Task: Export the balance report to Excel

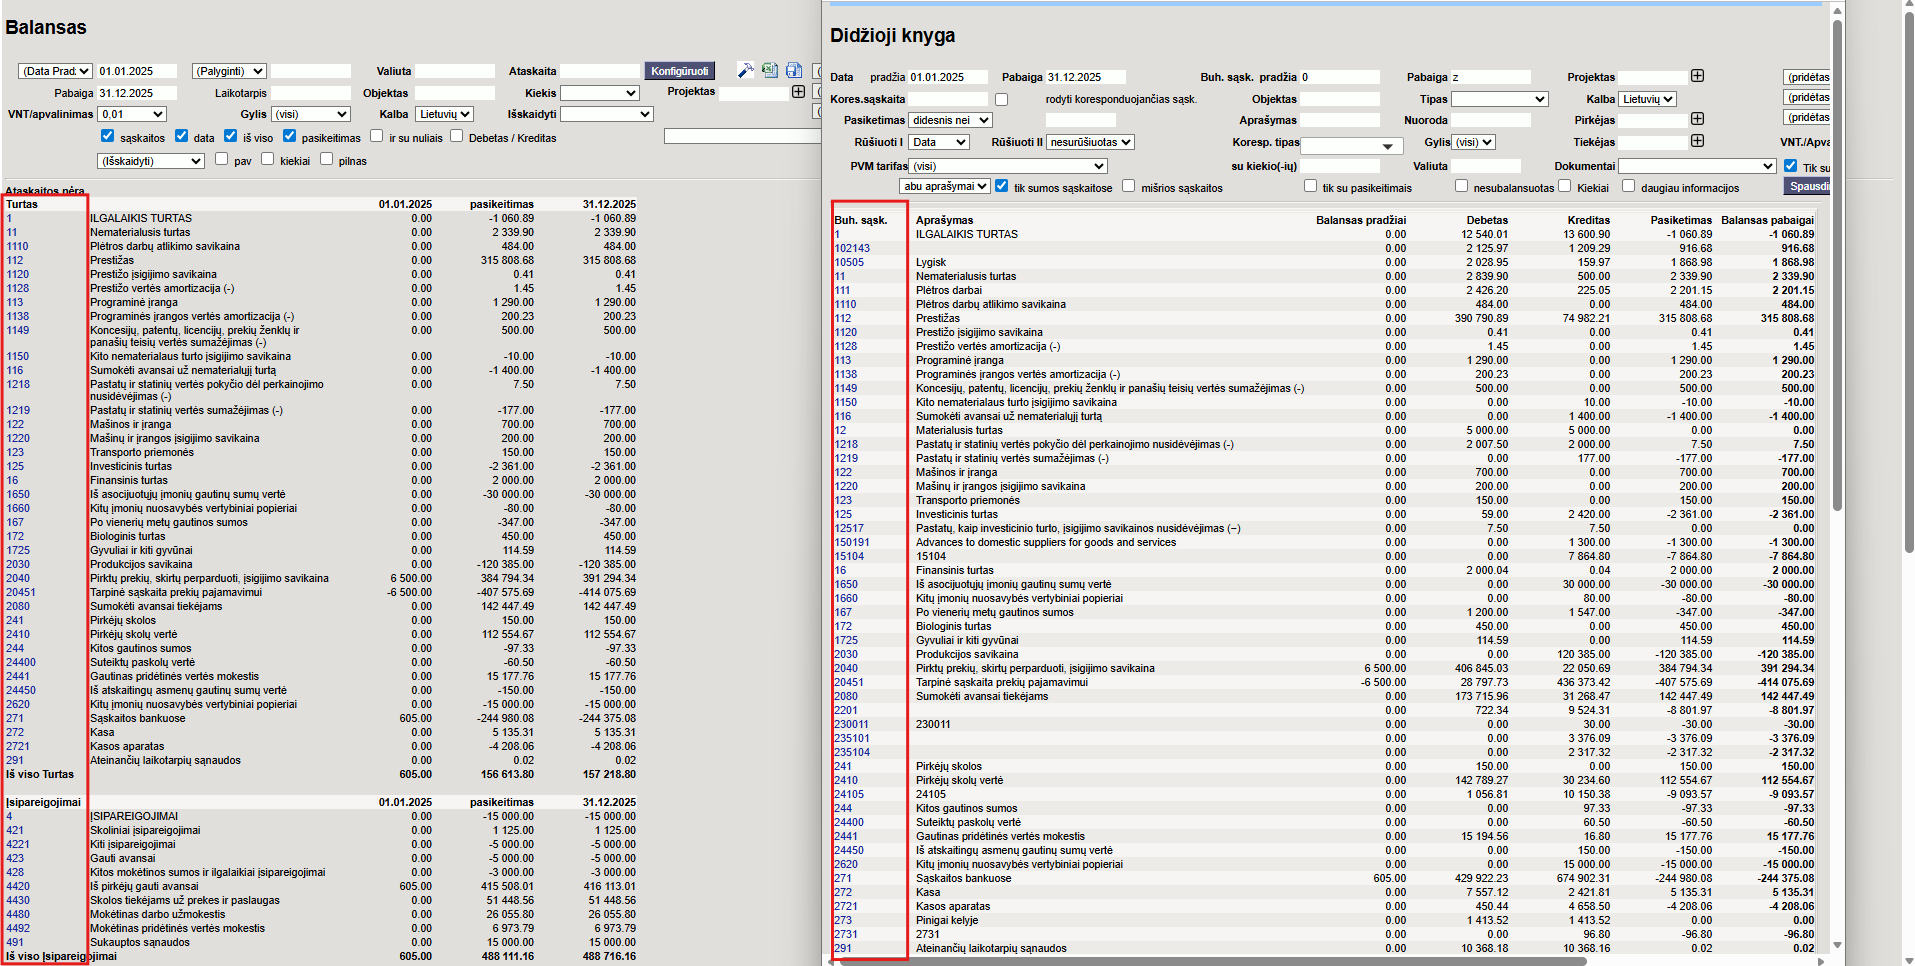Action: [769, 70]
